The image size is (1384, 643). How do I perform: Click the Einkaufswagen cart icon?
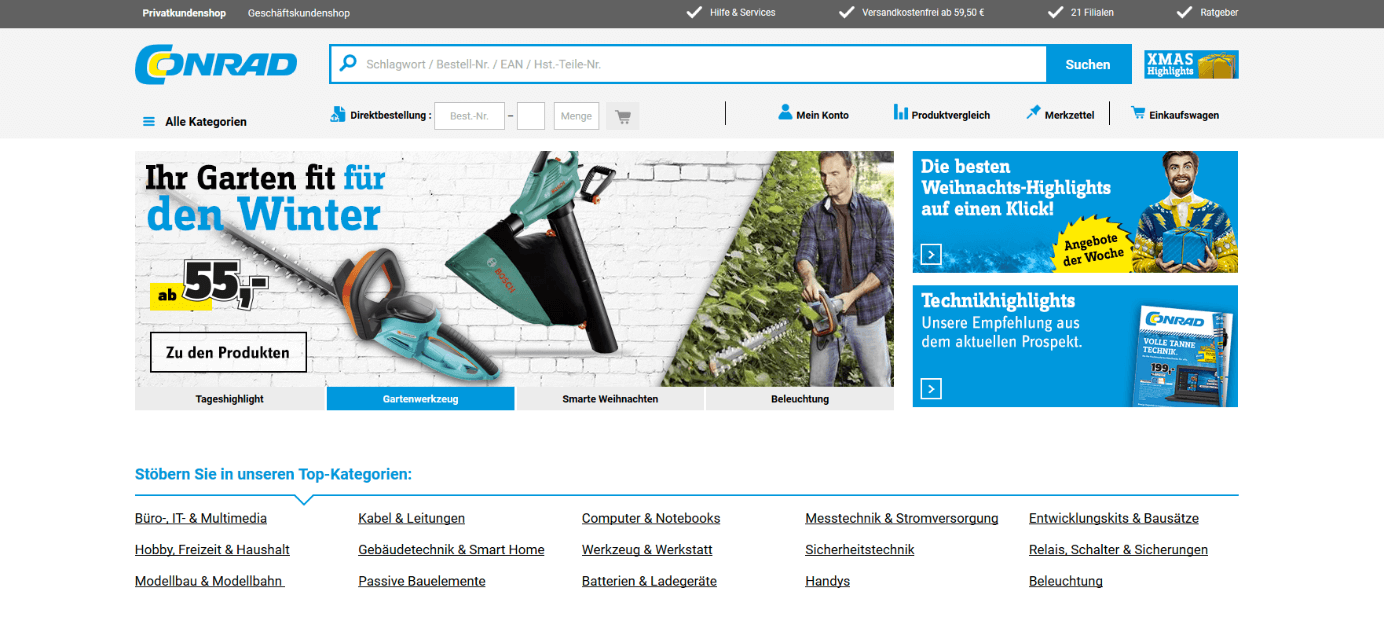(1138, 113)
